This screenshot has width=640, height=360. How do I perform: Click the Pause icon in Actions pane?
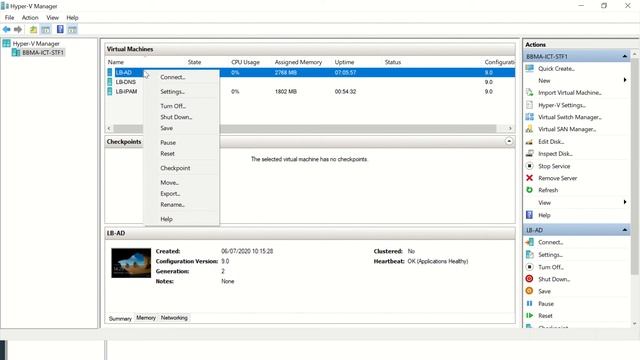529,303
